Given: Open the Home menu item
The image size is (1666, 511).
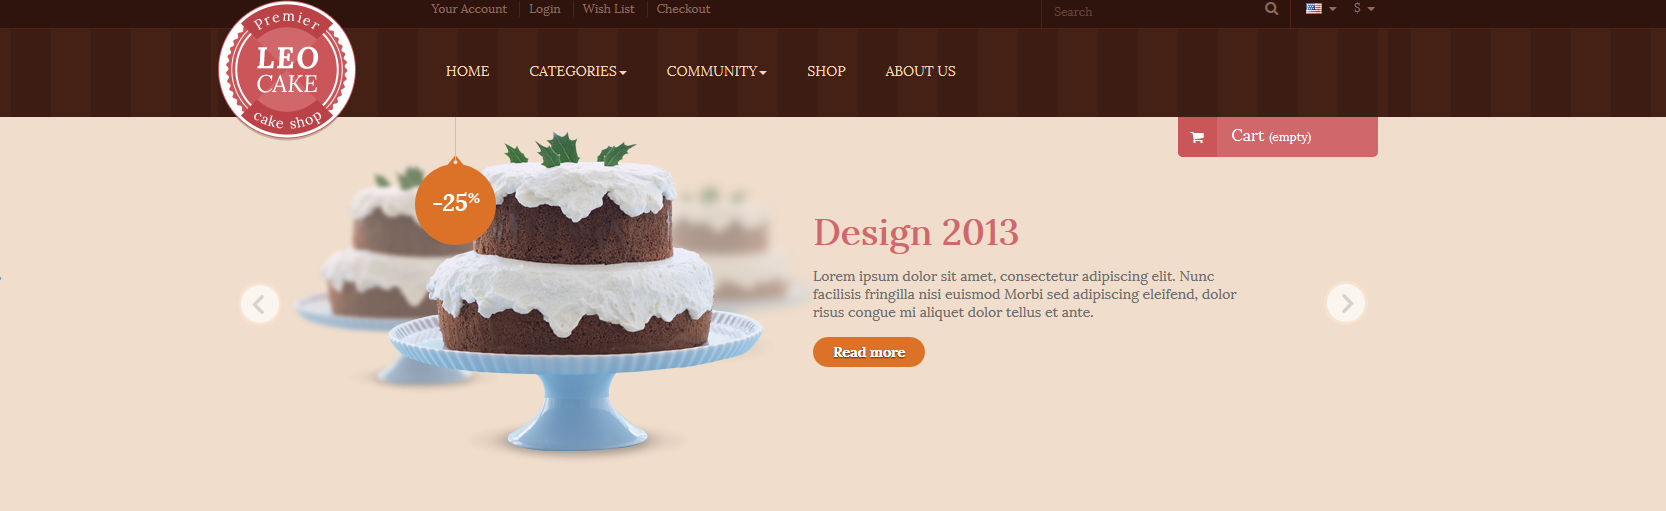Looking at the screenshot, I should coord(467,71).
